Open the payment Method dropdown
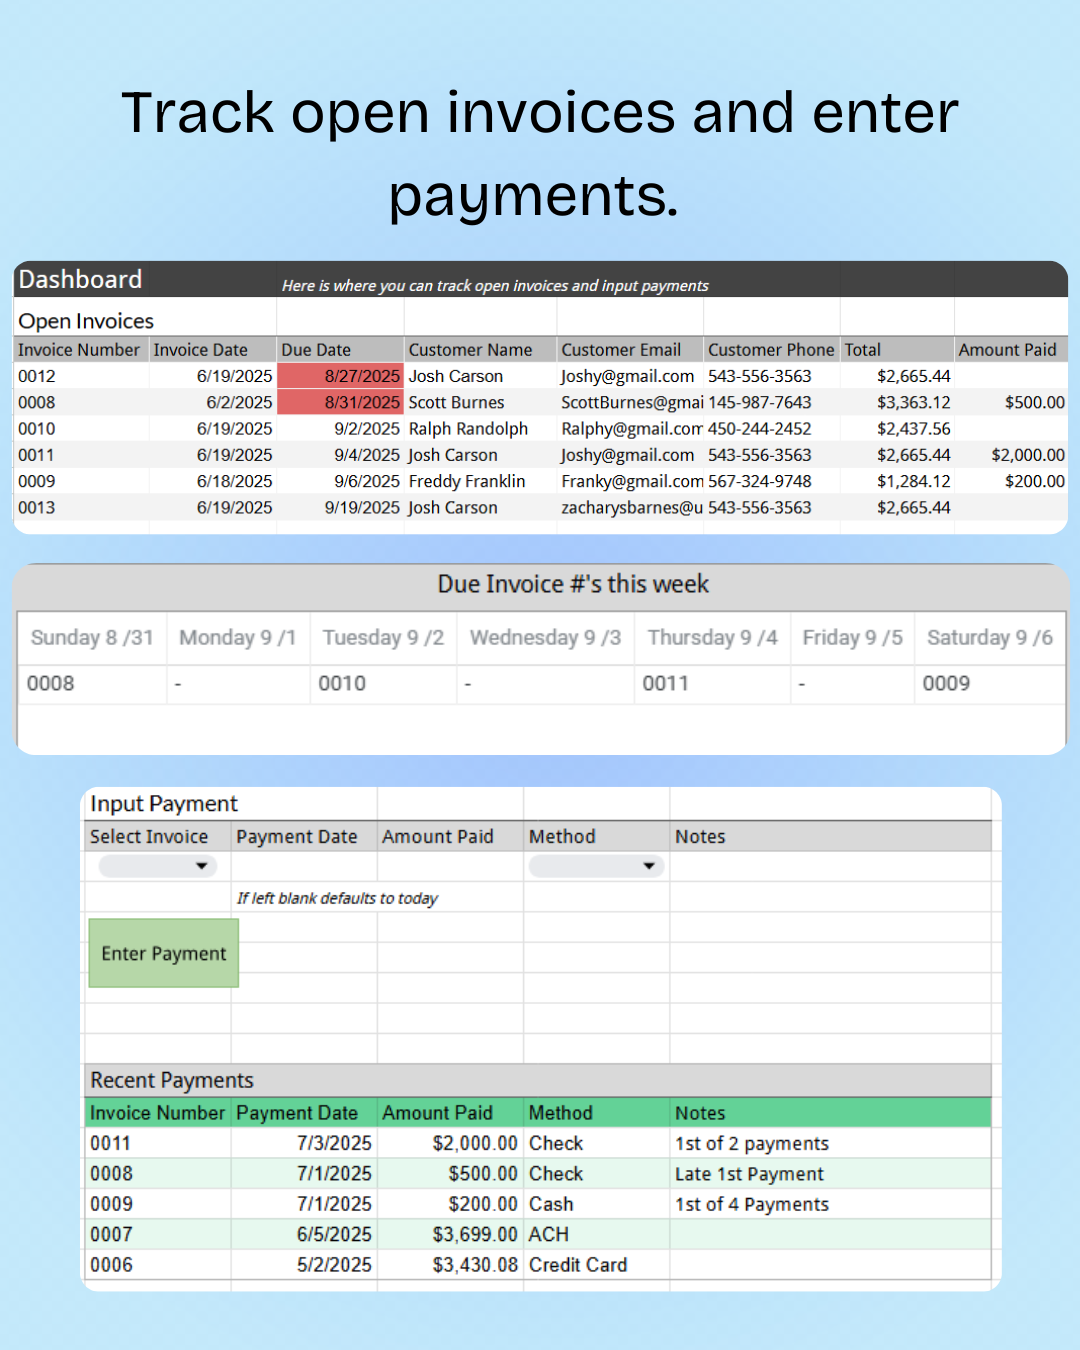This screenshot has width=1080, height=1350. [596, 866]
